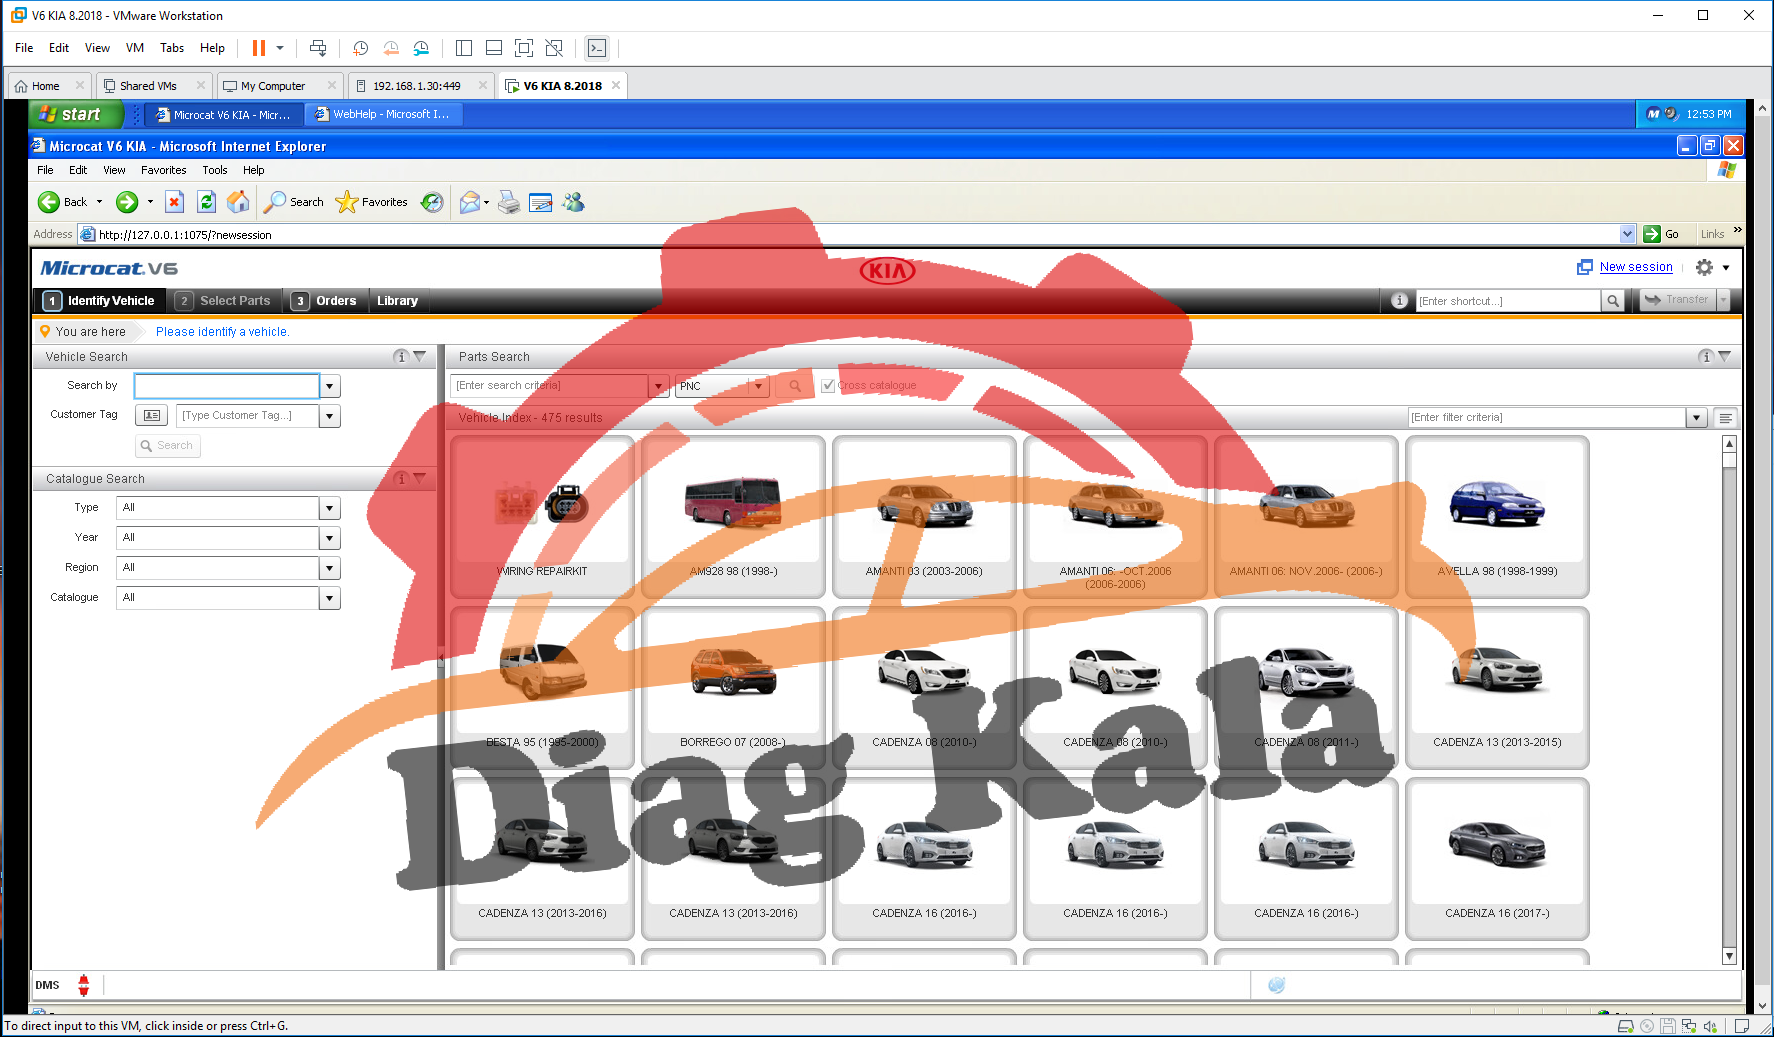Click info icon beside shortcut field
This screenshot has height=1037, width=1774.
[x=1400, y=300]
